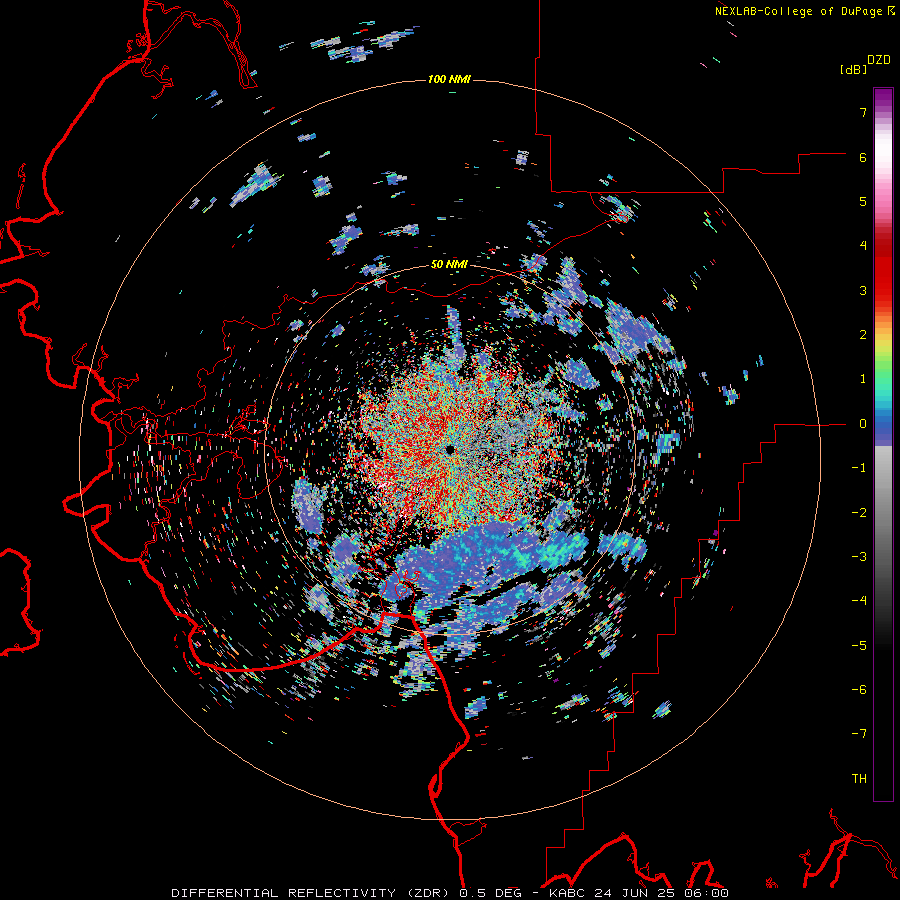The width and height of the screenshot is (900, 900).
Task: Click the 2 tick label on color scale
Action: (x=863, y=335)
